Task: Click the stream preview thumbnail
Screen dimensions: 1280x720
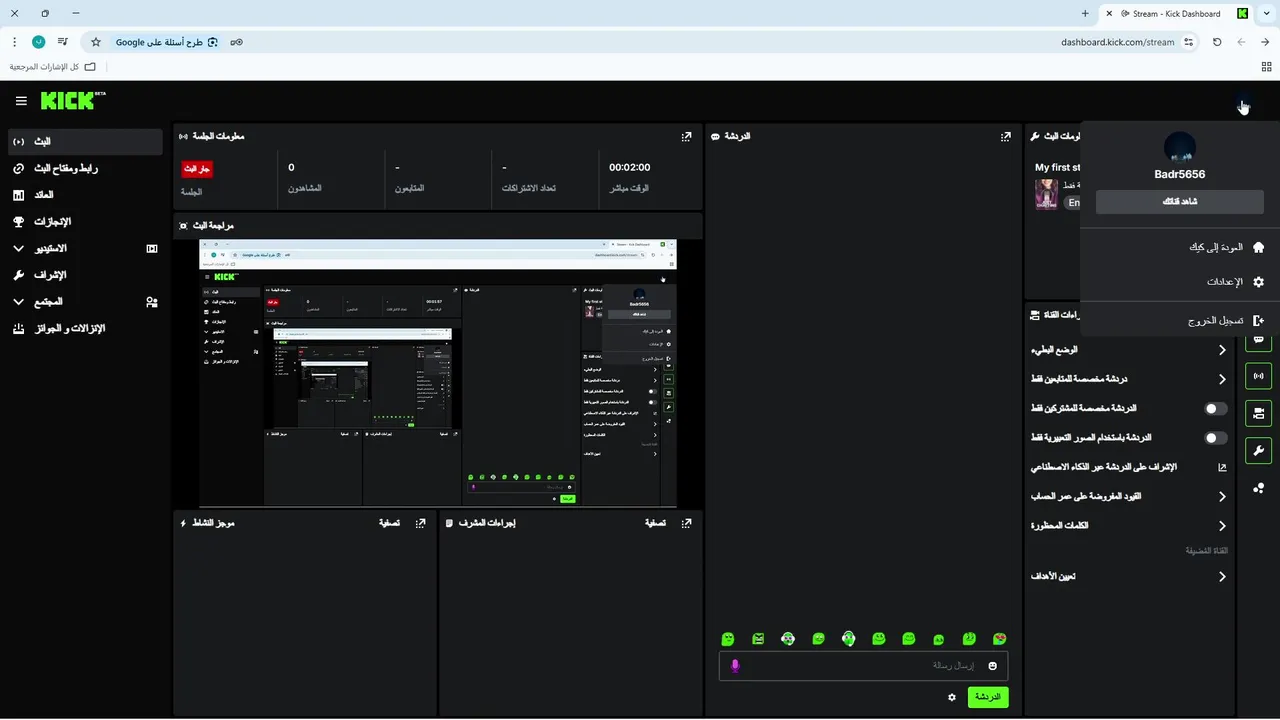Action: tap(438, 373)
